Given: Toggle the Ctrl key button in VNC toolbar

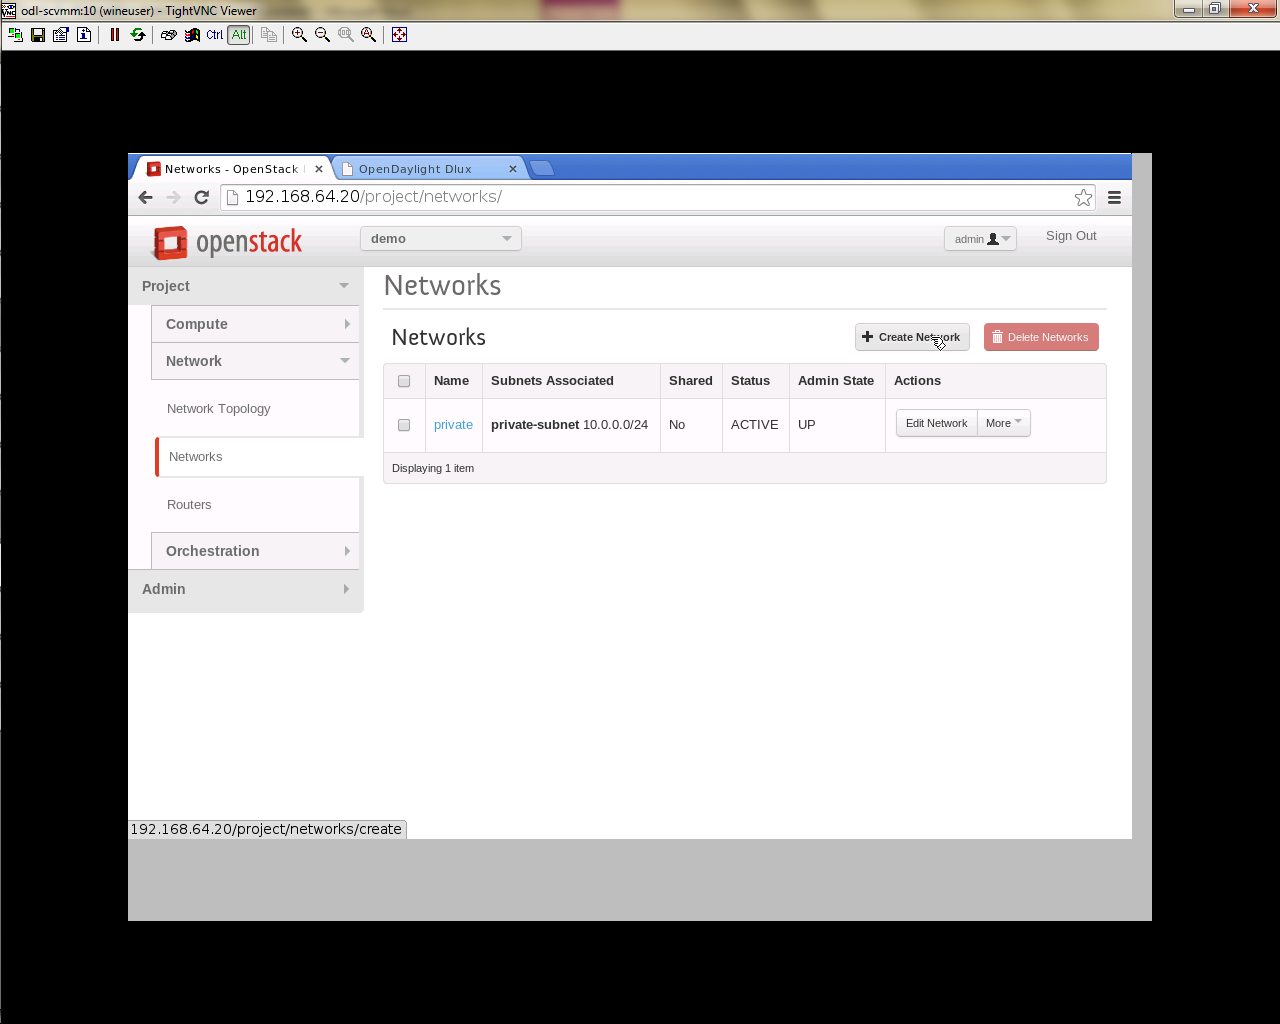Looking at the screenshot, I should (215, 34).
